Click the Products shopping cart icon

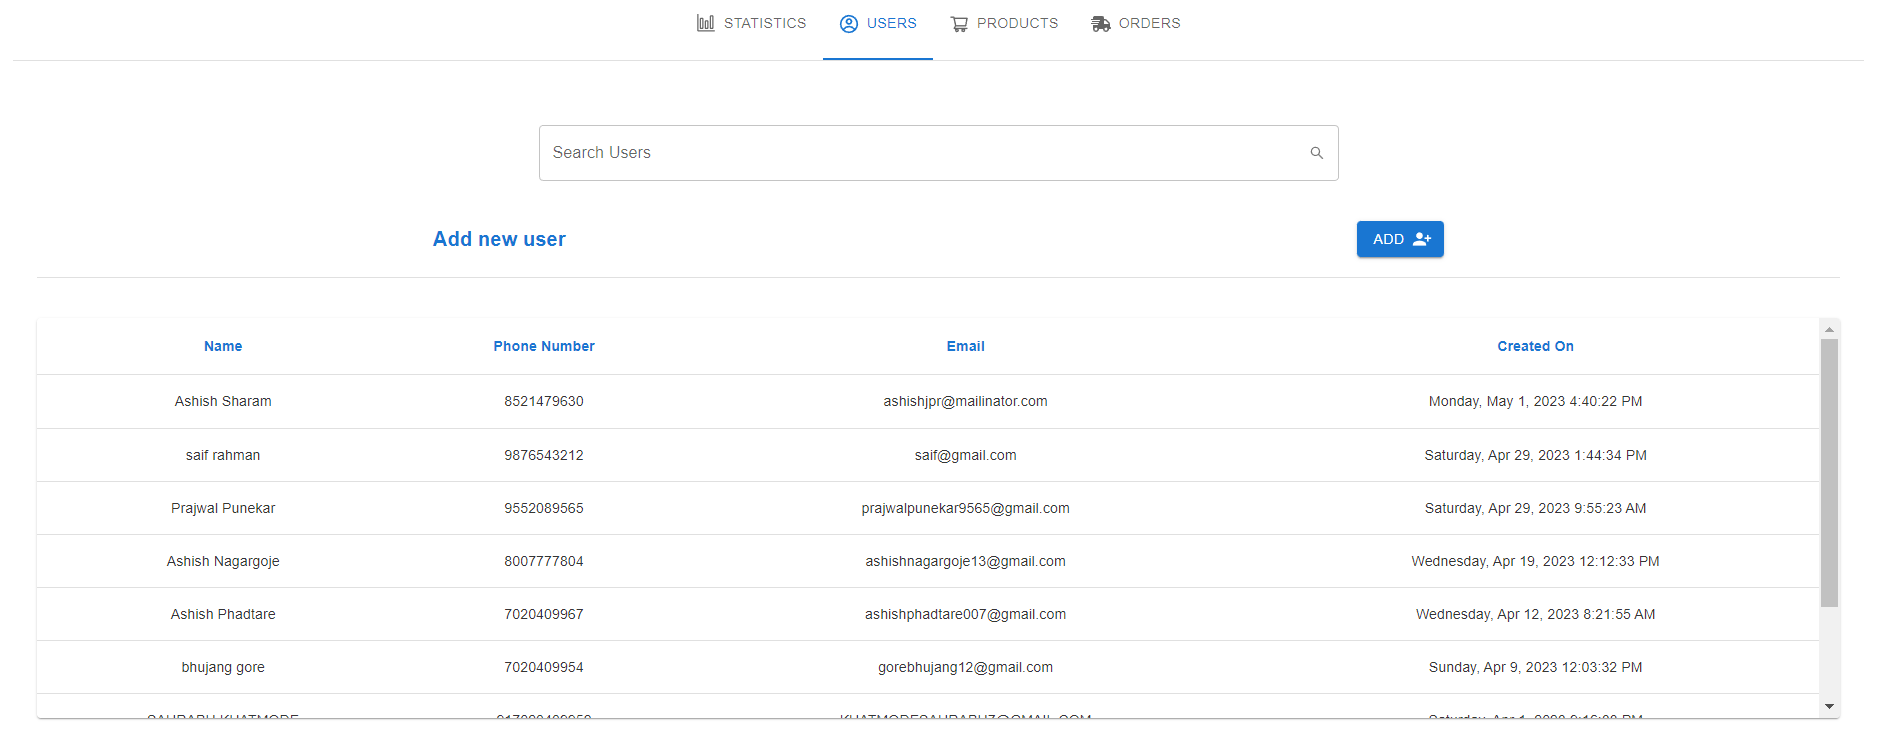click(959, 23)
